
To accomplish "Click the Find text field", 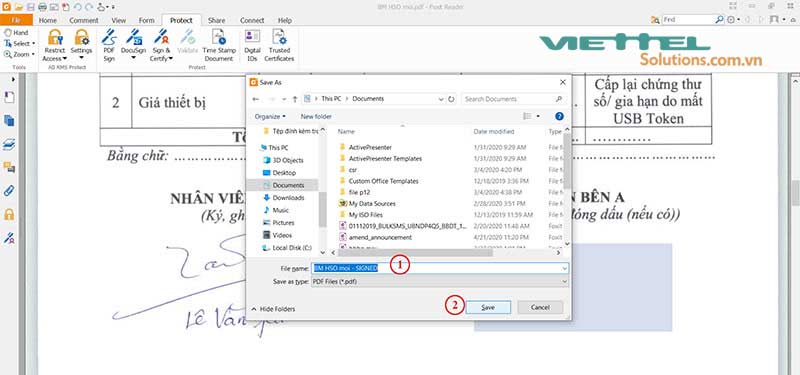I will pyautogui.click(x=688, y=19).
